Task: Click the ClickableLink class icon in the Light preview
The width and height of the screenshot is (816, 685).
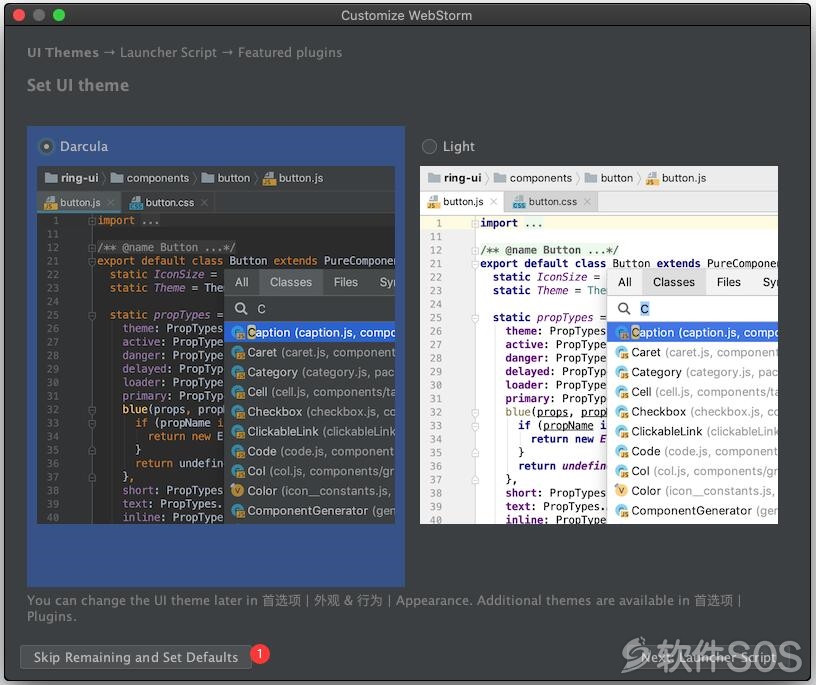Action: [622, 432]
